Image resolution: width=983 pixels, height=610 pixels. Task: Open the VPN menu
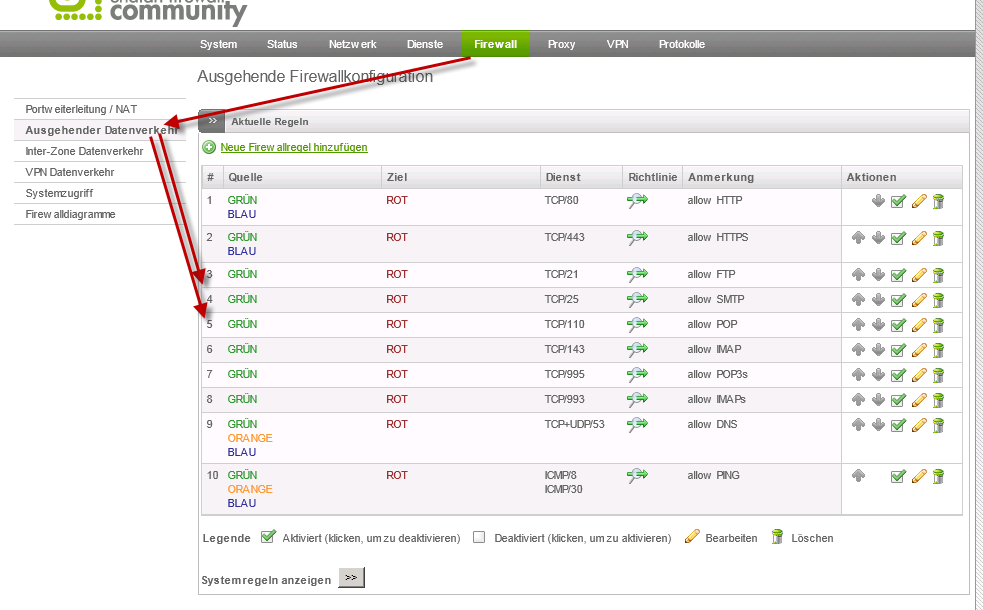[617, 44]
